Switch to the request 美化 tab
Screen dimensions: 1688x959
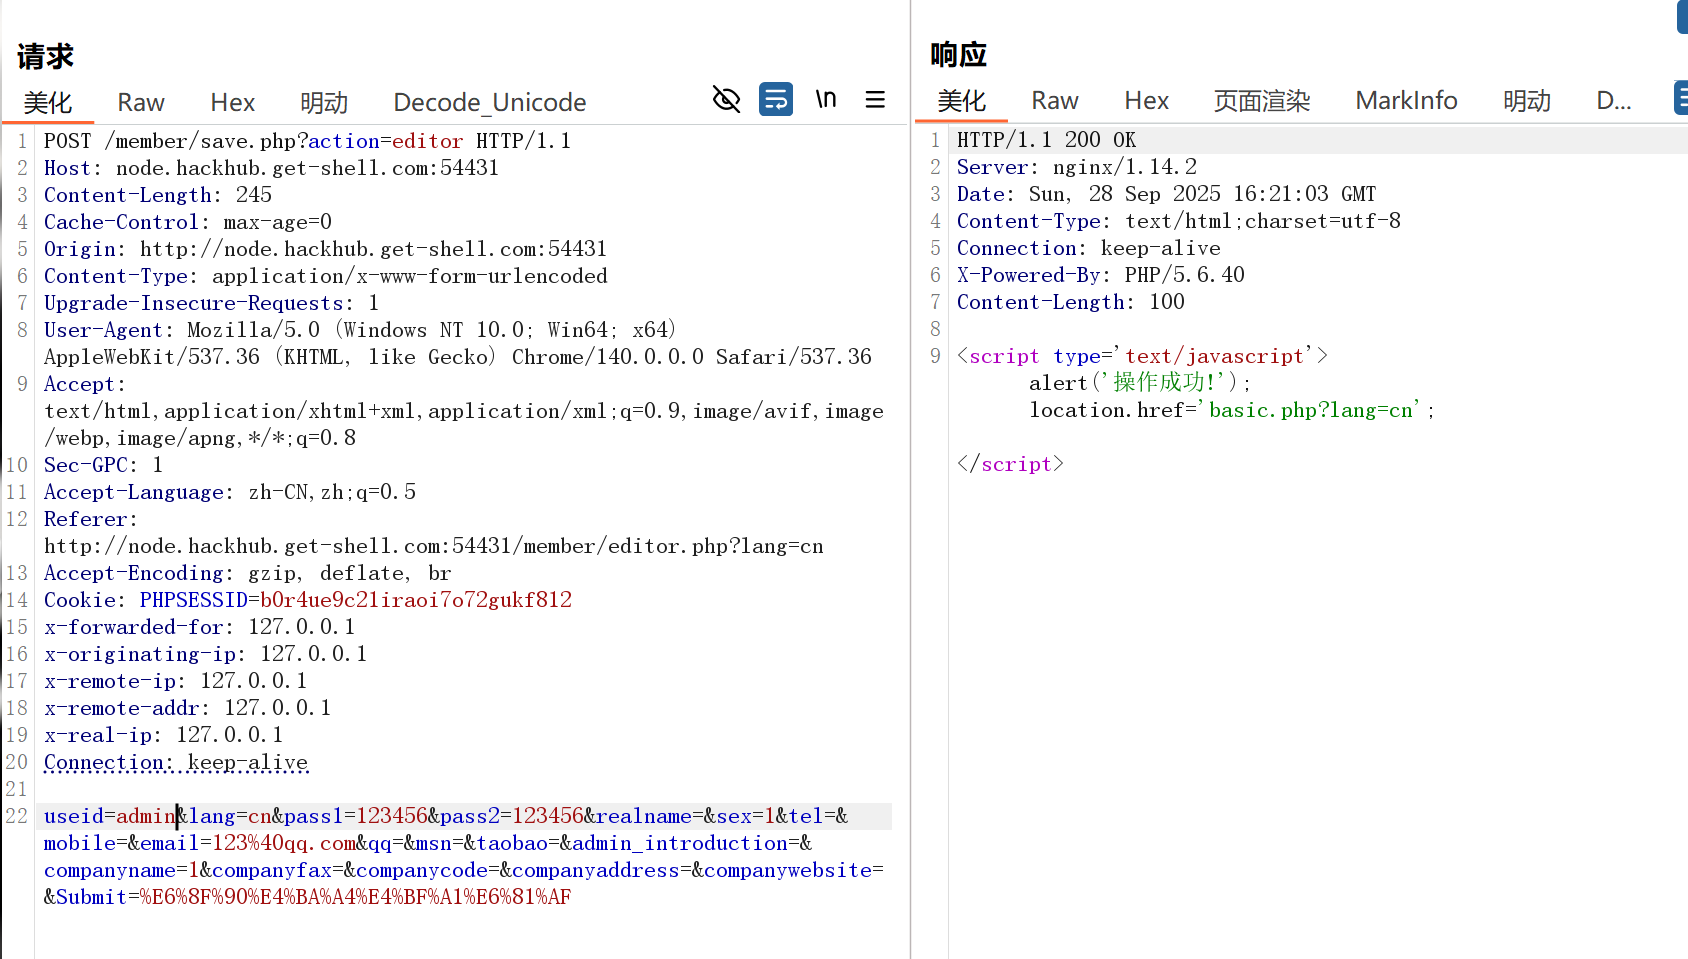click(x=48, y=102)
